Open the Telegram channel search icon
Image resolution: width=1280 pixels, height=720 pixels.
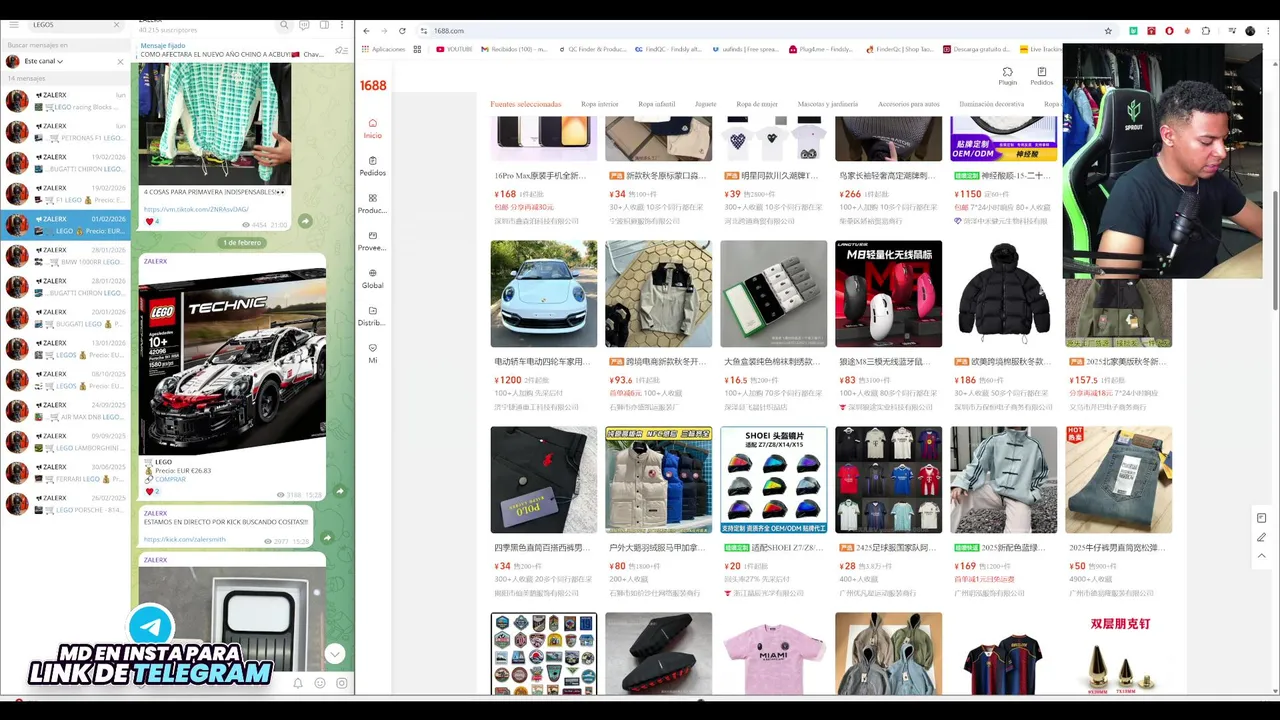click(285, 25)
